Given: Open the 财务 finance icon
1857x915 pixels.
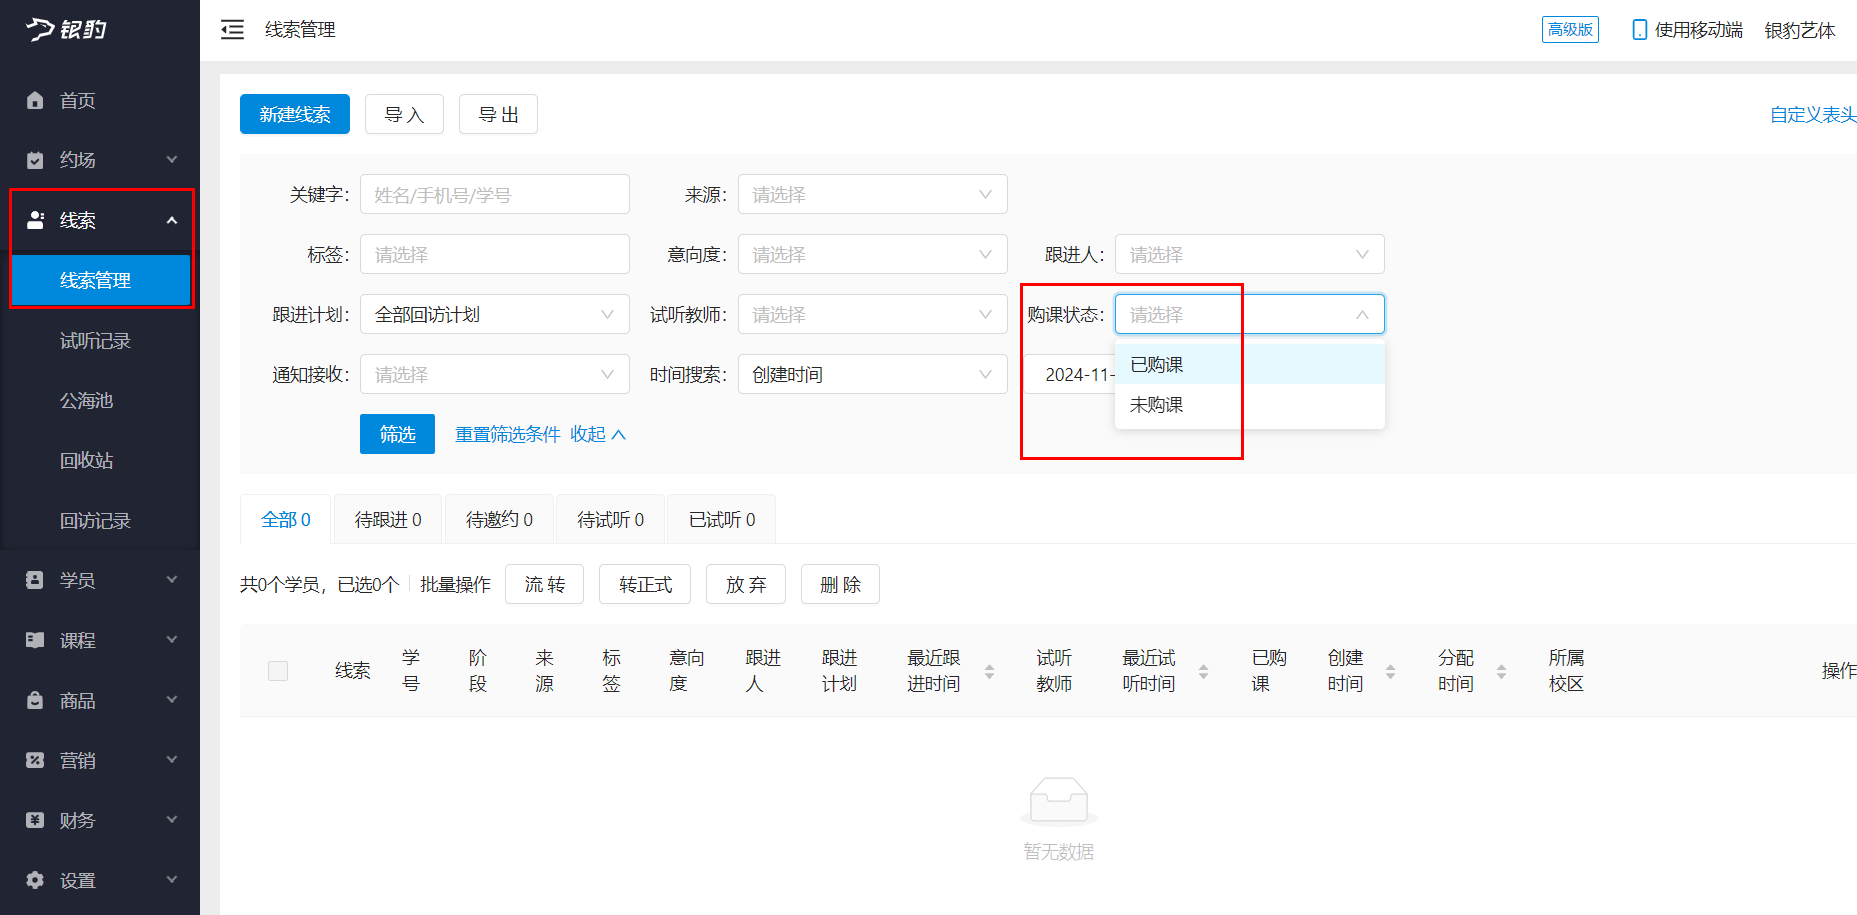Looking at the screenshot, I should click(33, 820).
